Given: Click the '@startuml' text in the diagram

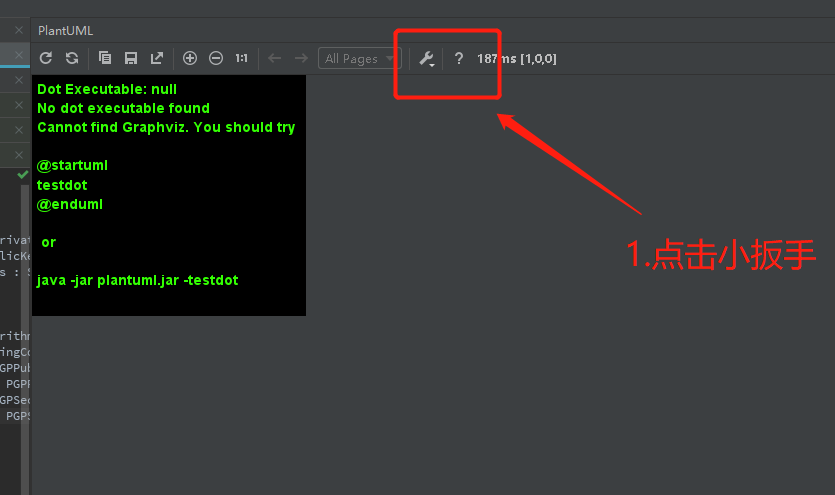Looking at the screenshot, I should point(72,166).
